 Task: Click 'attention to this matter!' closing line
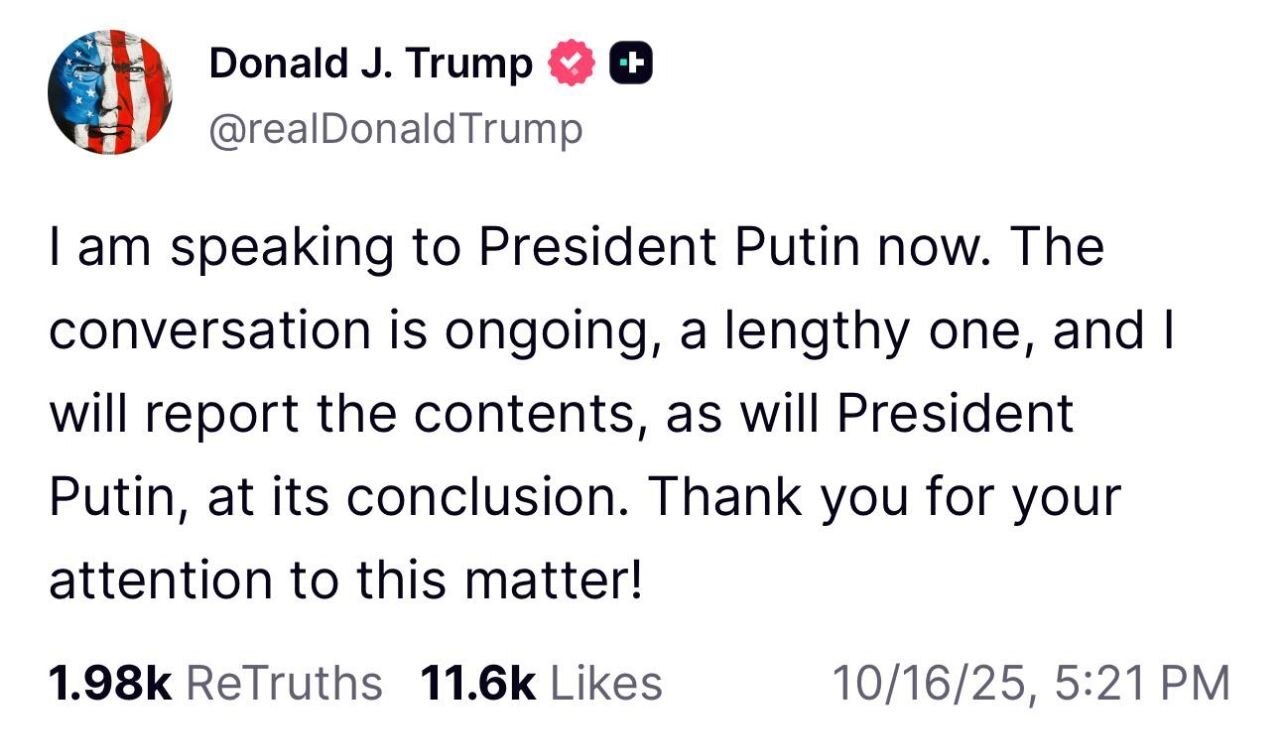tap(345, 581)
